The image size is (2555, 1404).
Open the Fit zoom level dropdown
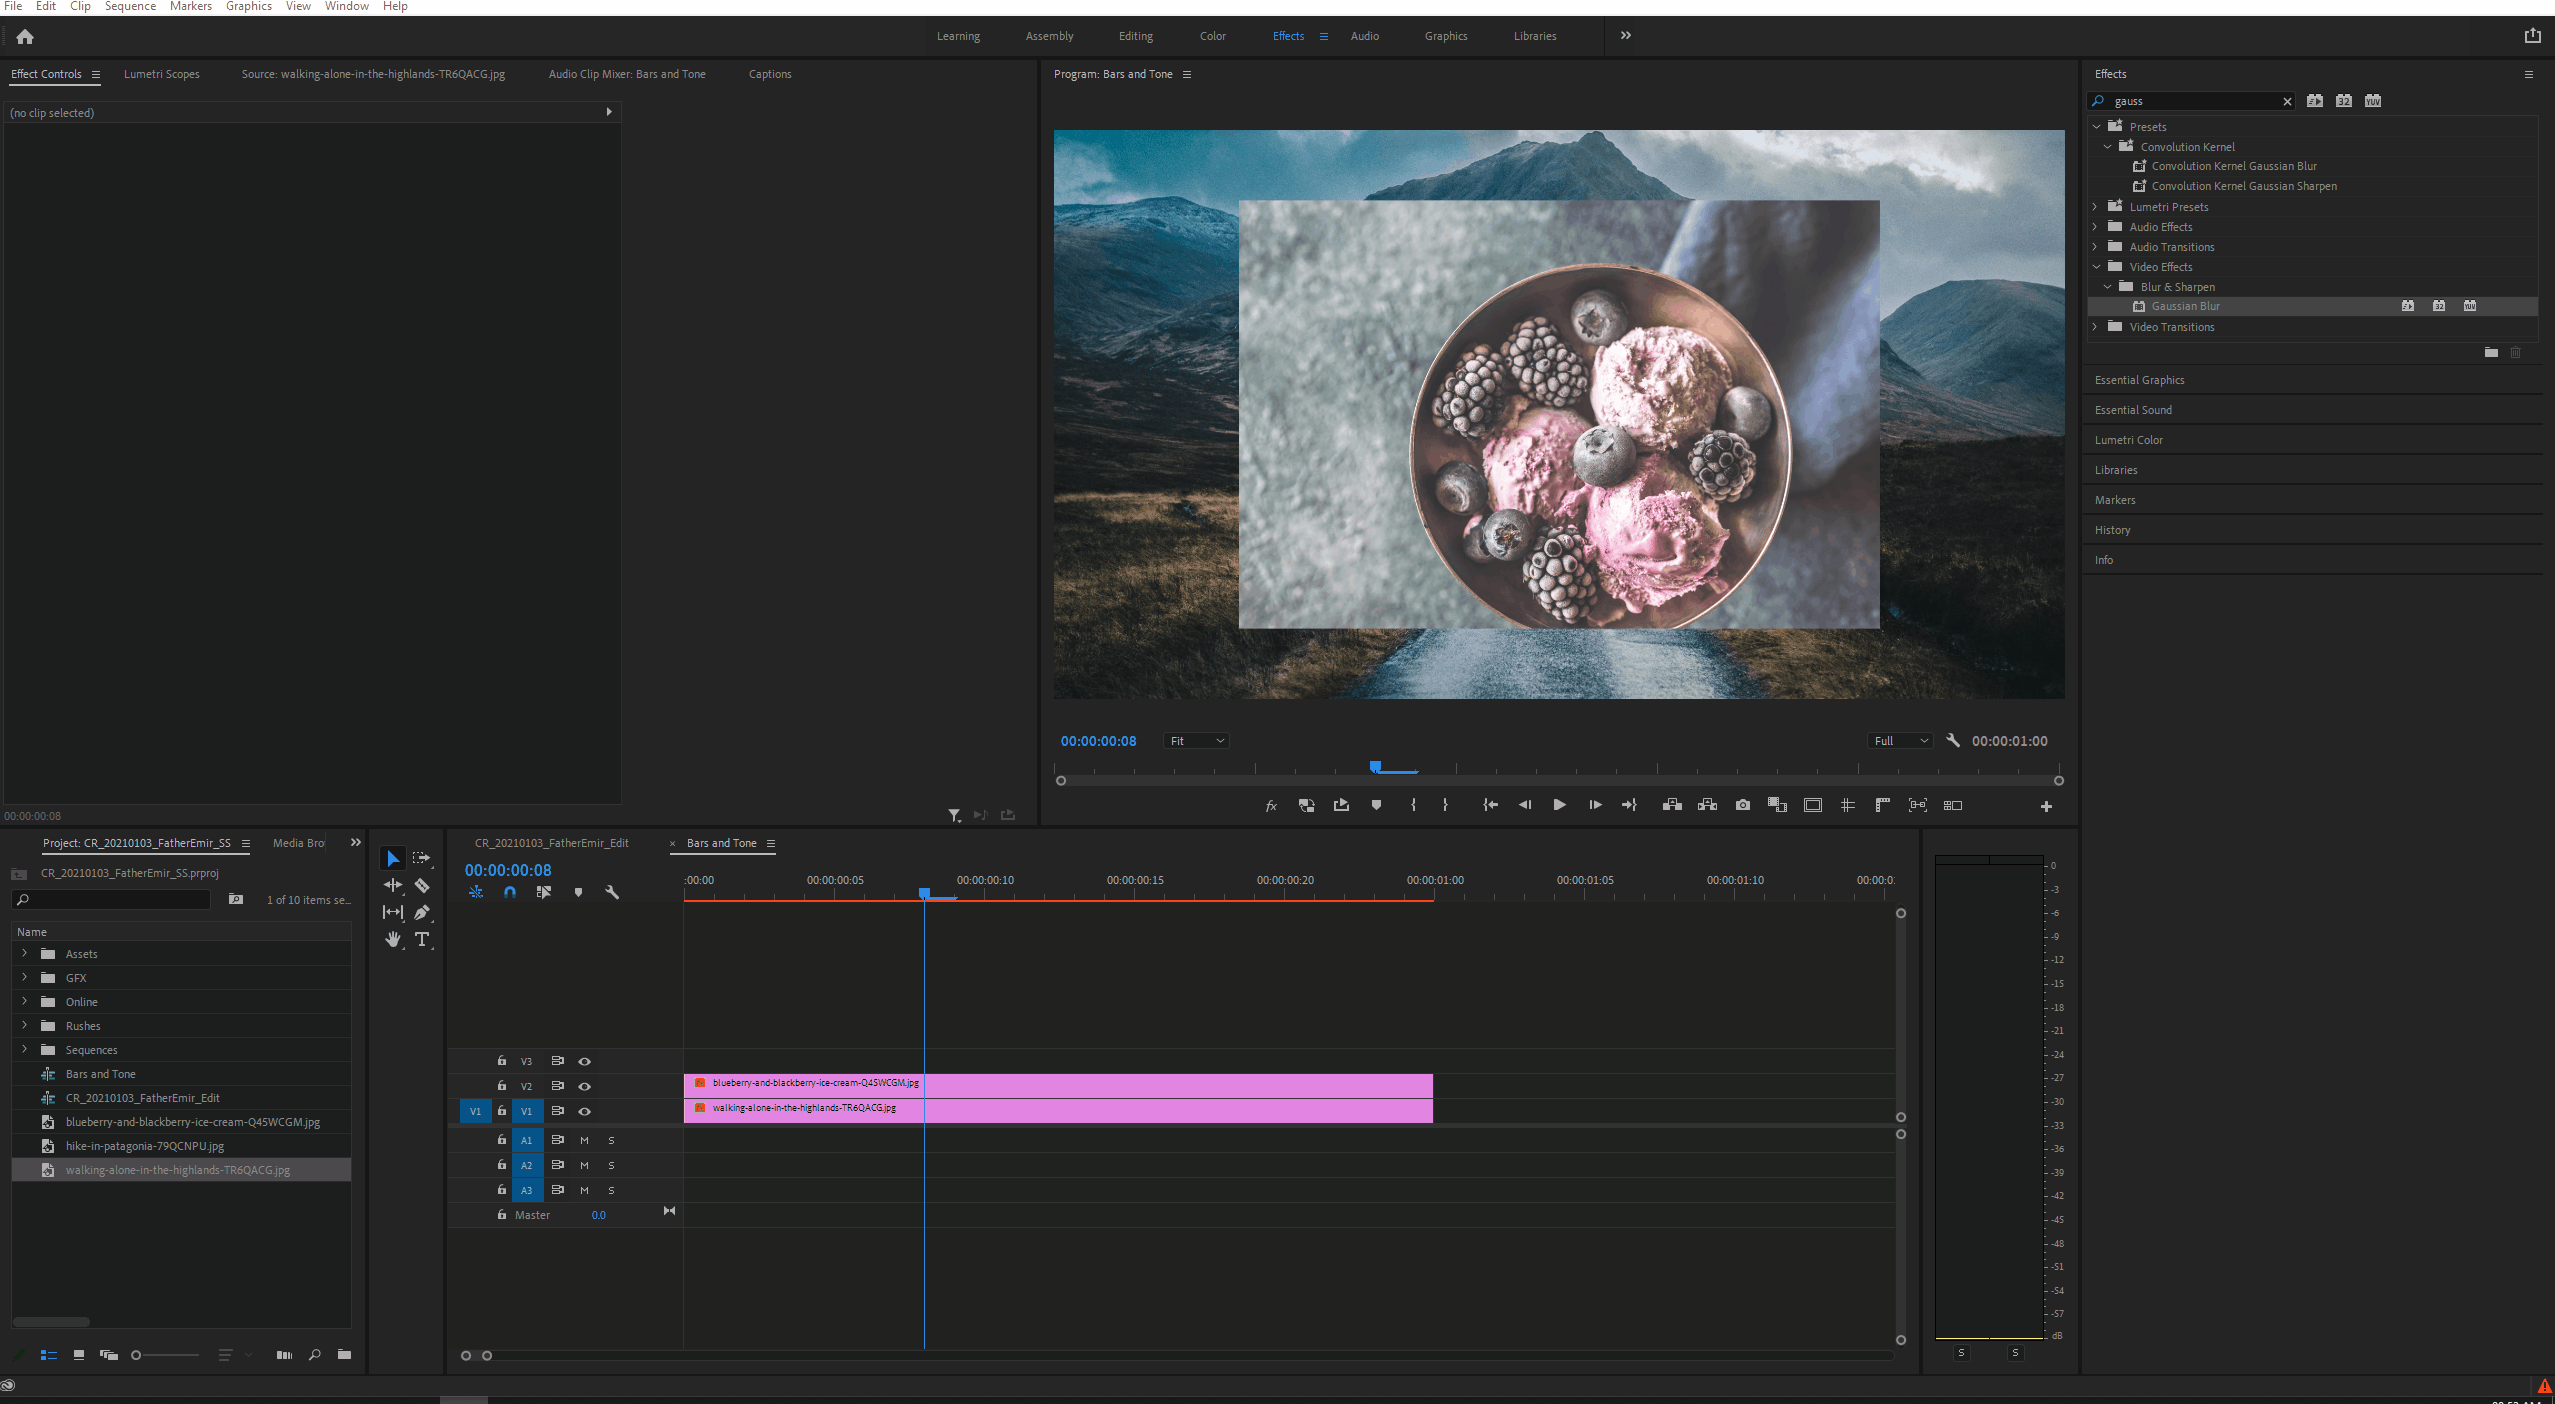pyautogui.click(x=1196, y=741)
